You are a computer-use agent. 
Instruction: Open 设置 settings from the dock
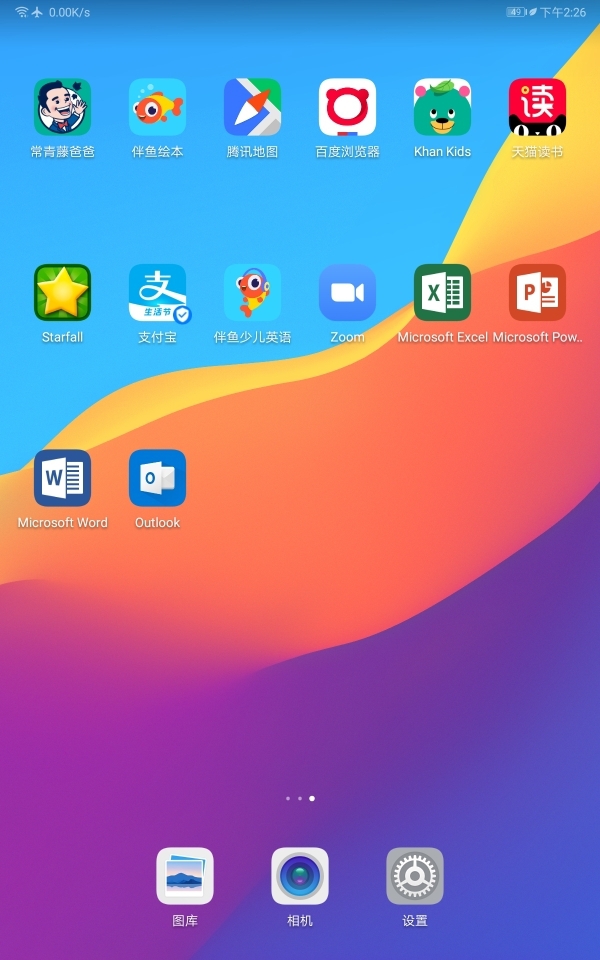click(x=415, y=876)
